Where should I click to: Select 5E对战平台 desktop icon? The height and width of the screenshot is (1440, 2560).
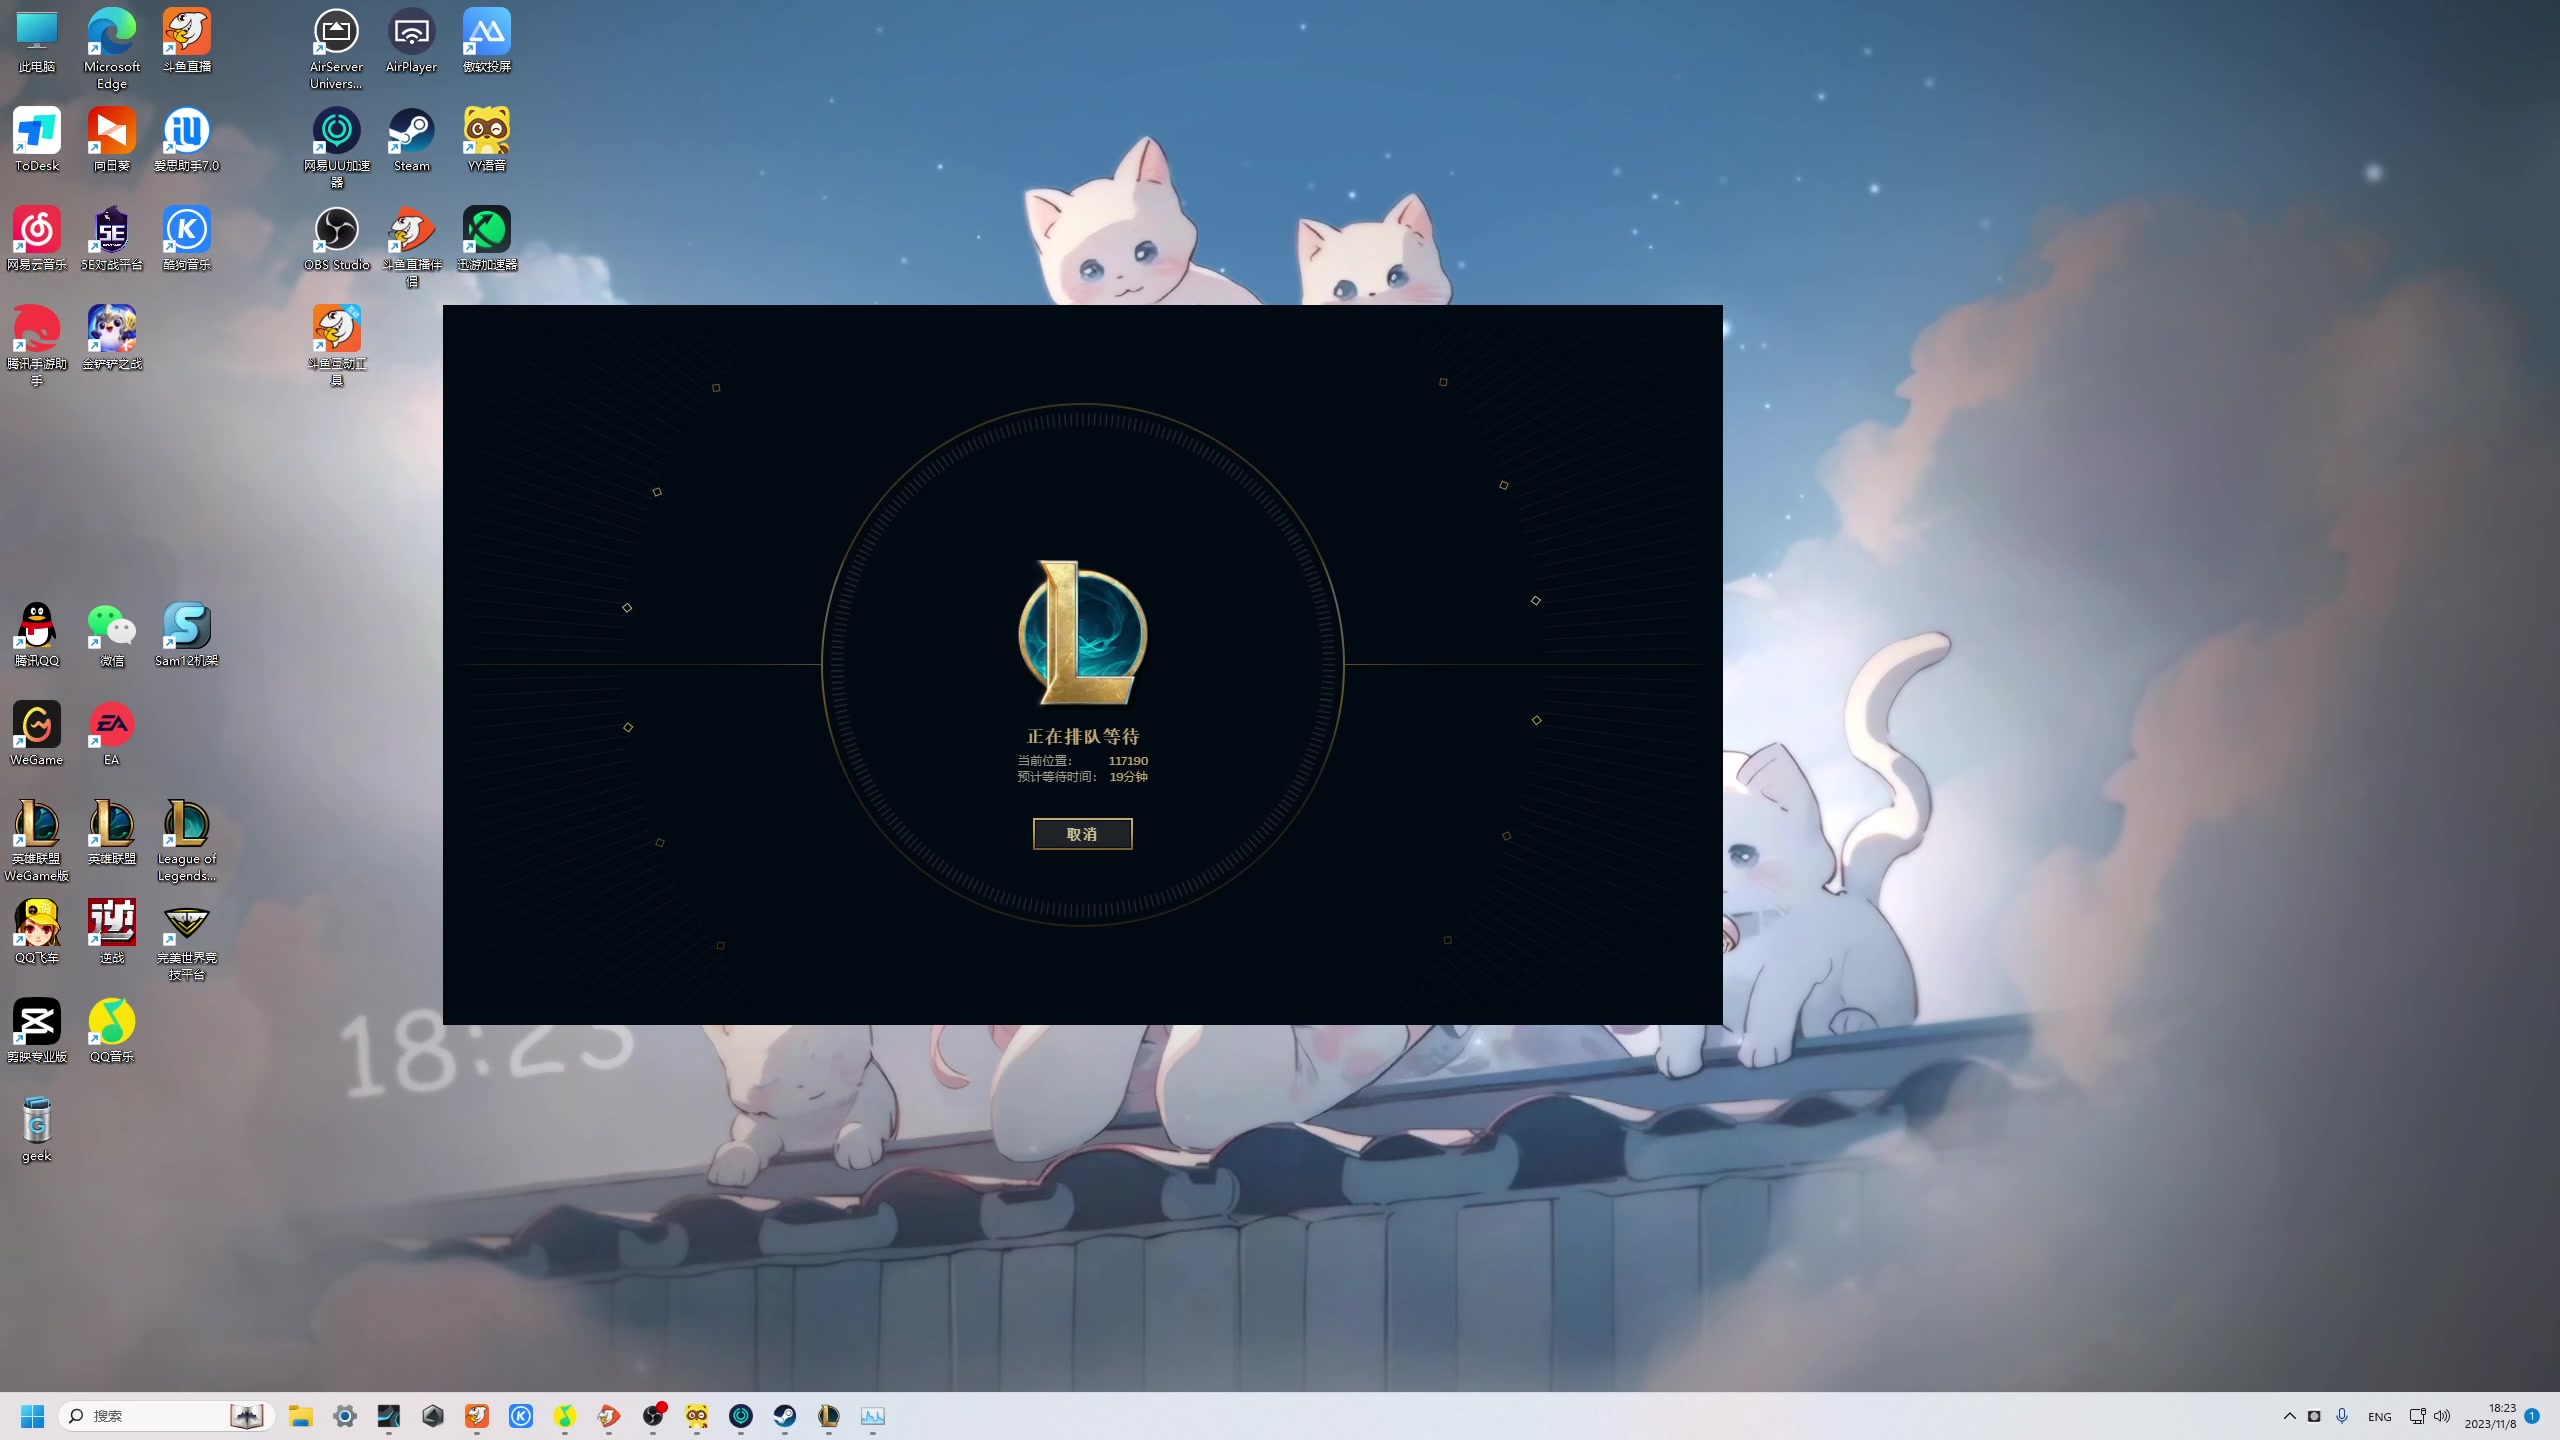112,240
